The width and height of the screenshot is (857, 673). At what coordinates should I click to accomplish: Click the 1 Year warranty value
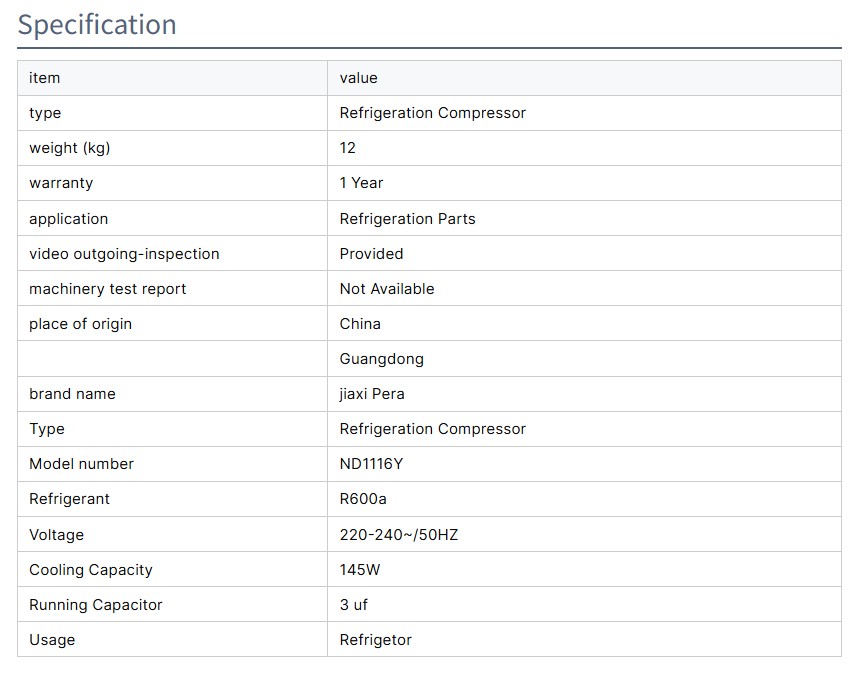pyautogui.click(x=361, y=183)
